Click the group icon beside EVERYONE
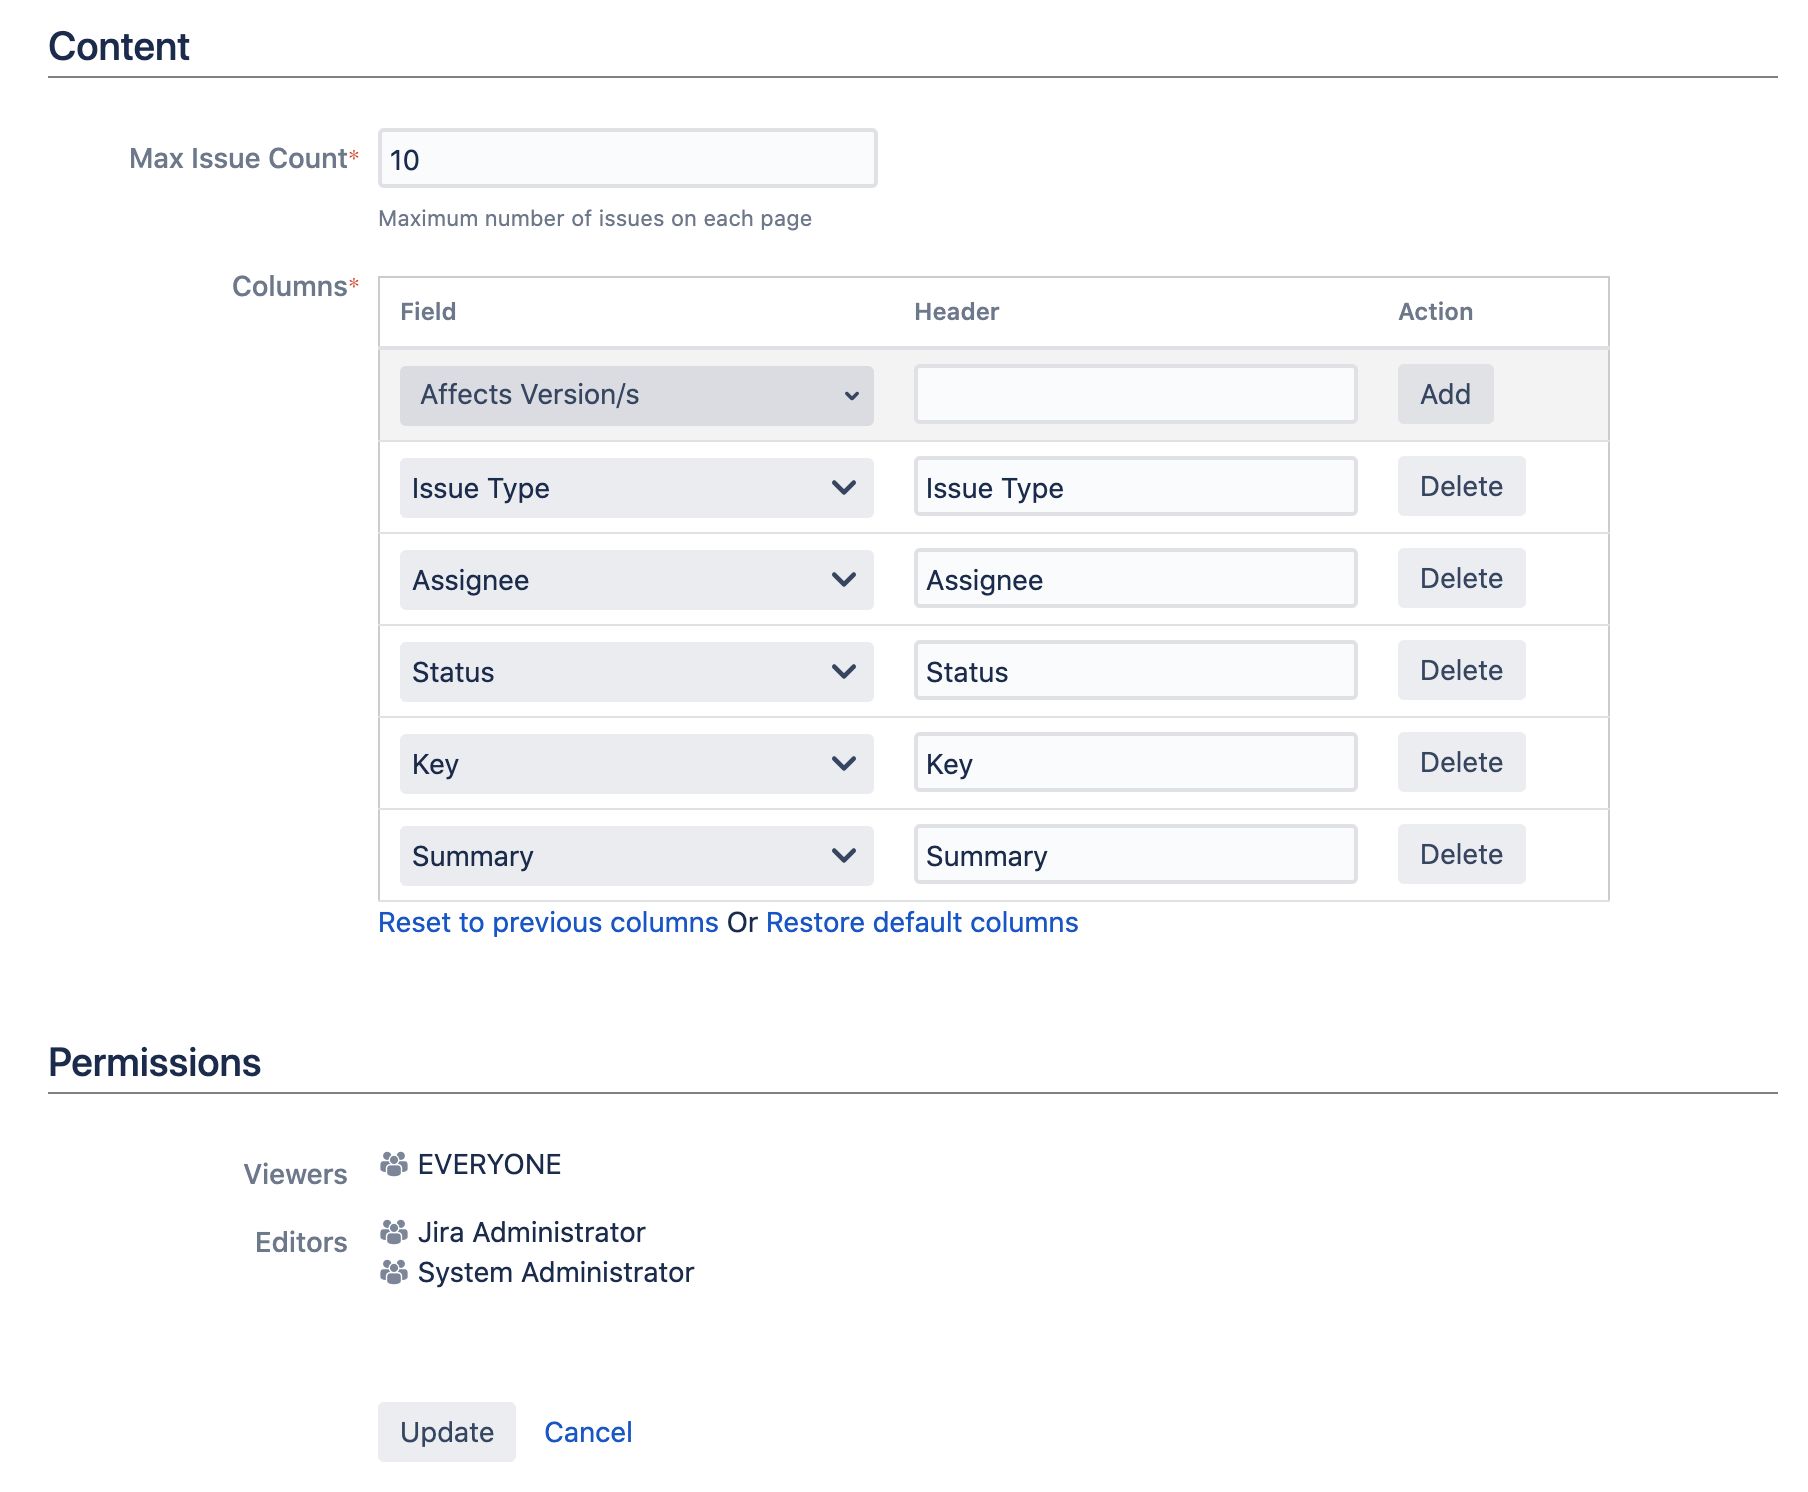Screen dimensions: 1808x1492 coord(394,1164)
